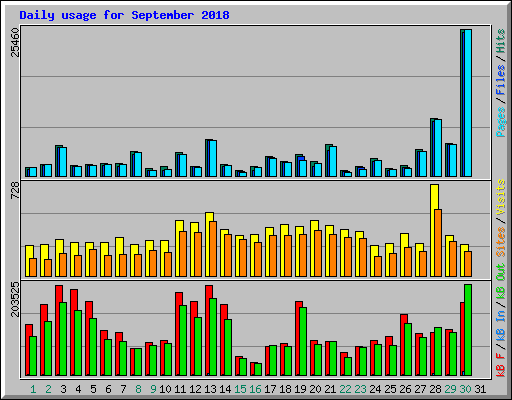Click the green kB Out bar for day 16
Screen dimensions: 512x400
[258, 369]
